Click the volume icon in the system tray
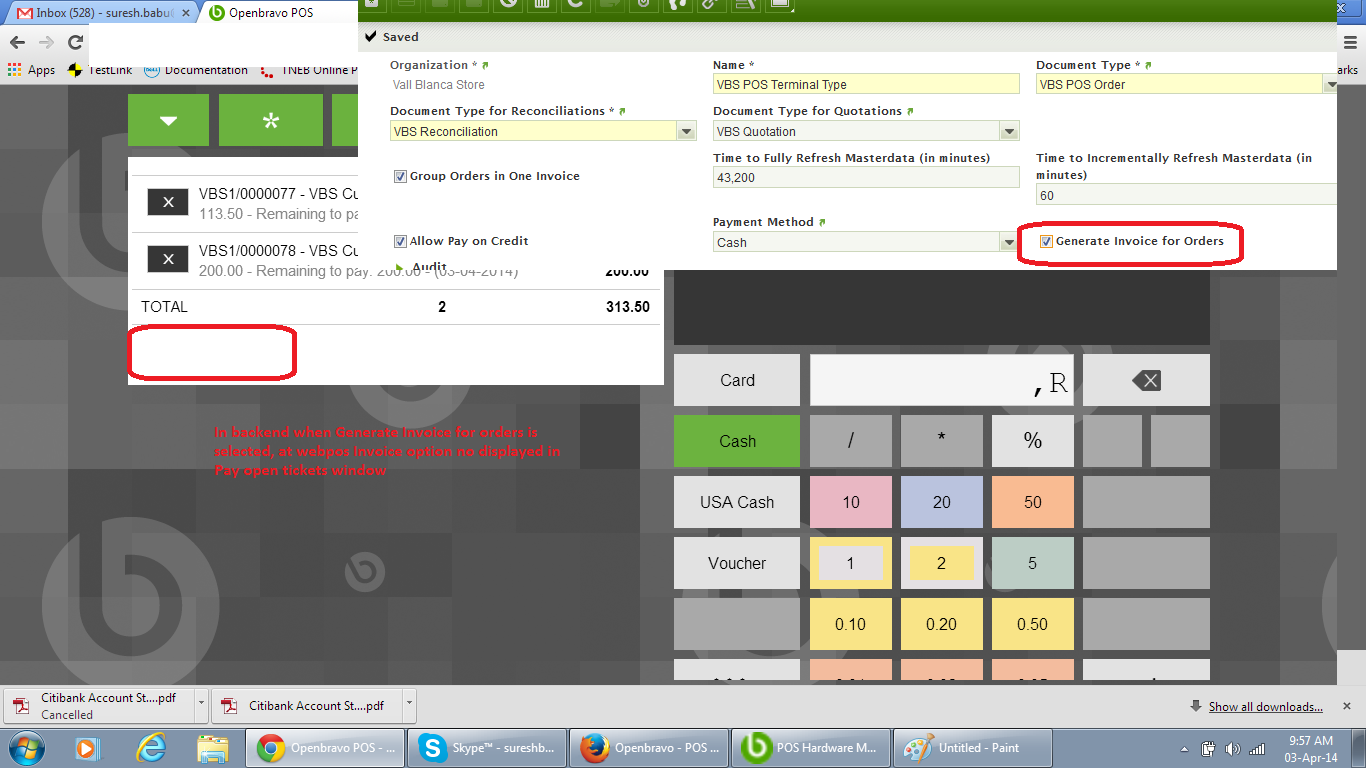The image size is (1366, 768). (1232, 748)
